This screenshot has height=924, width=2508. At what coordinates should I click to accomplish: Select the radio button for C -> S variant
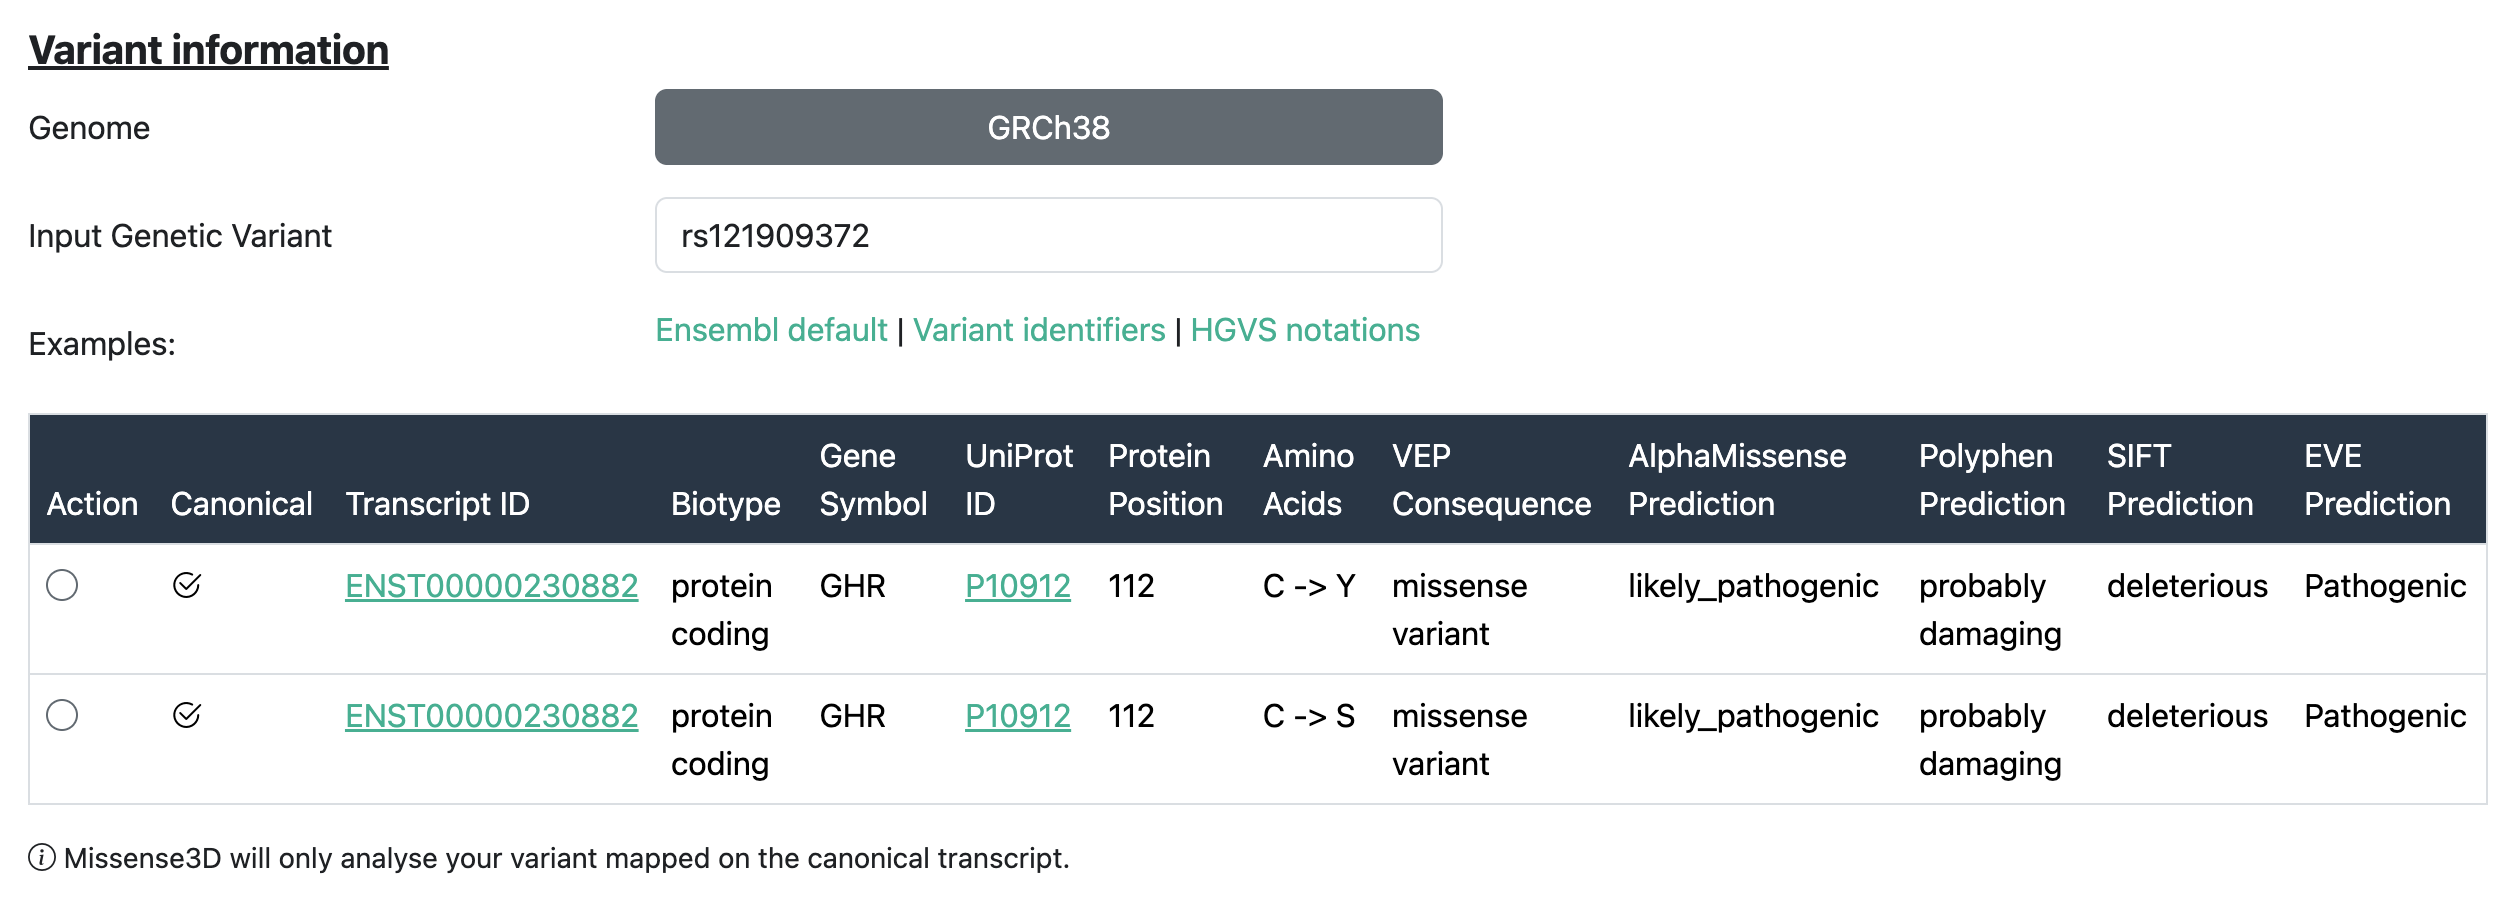[x=62, y=715]
